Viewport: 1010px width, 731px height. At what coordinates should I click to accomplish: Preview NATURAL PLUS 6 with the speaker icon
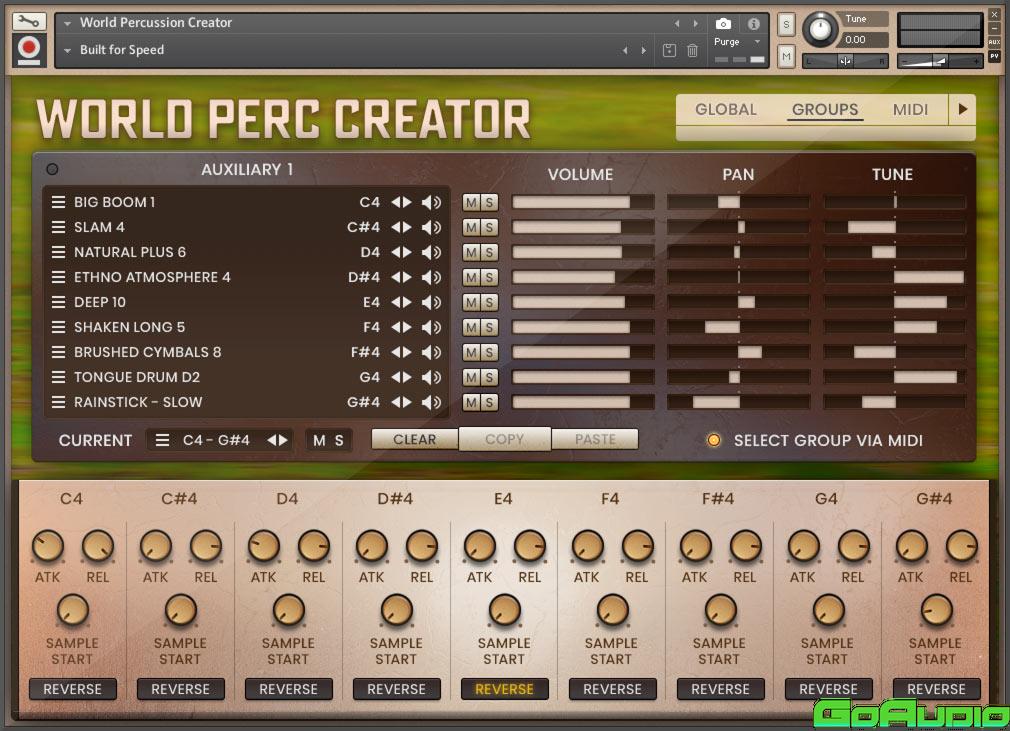point(432,252)
